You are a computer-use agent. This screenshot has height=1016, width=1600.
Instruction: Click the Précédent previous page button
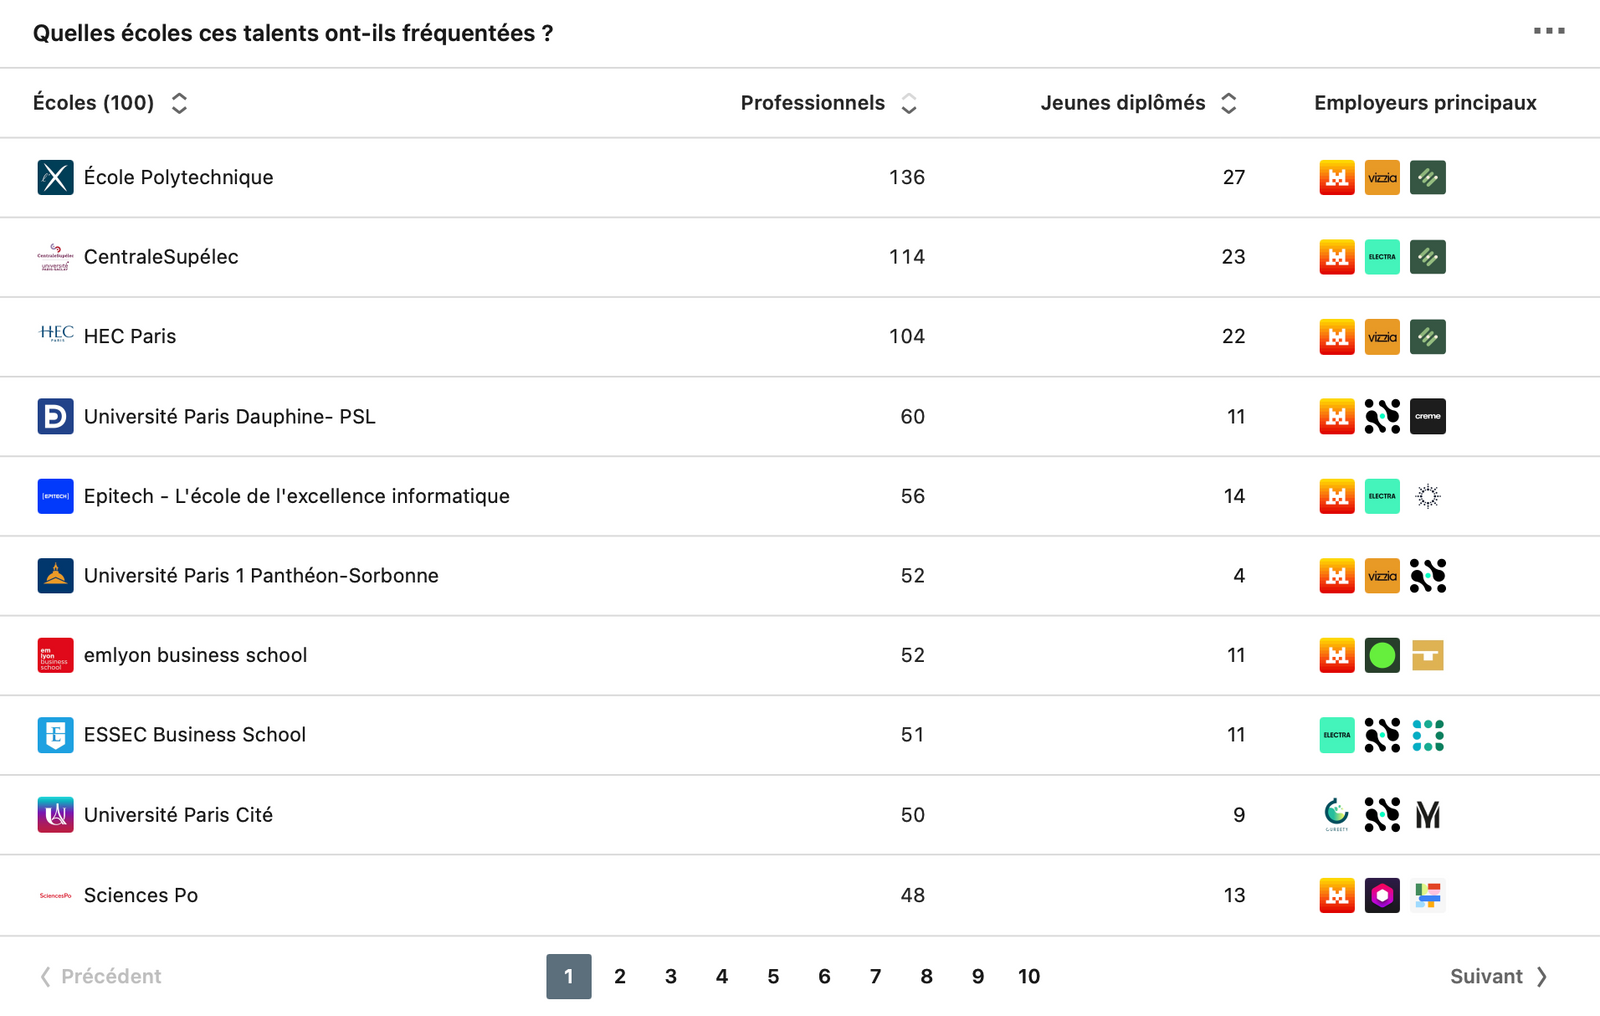click(x=101, y=977)
